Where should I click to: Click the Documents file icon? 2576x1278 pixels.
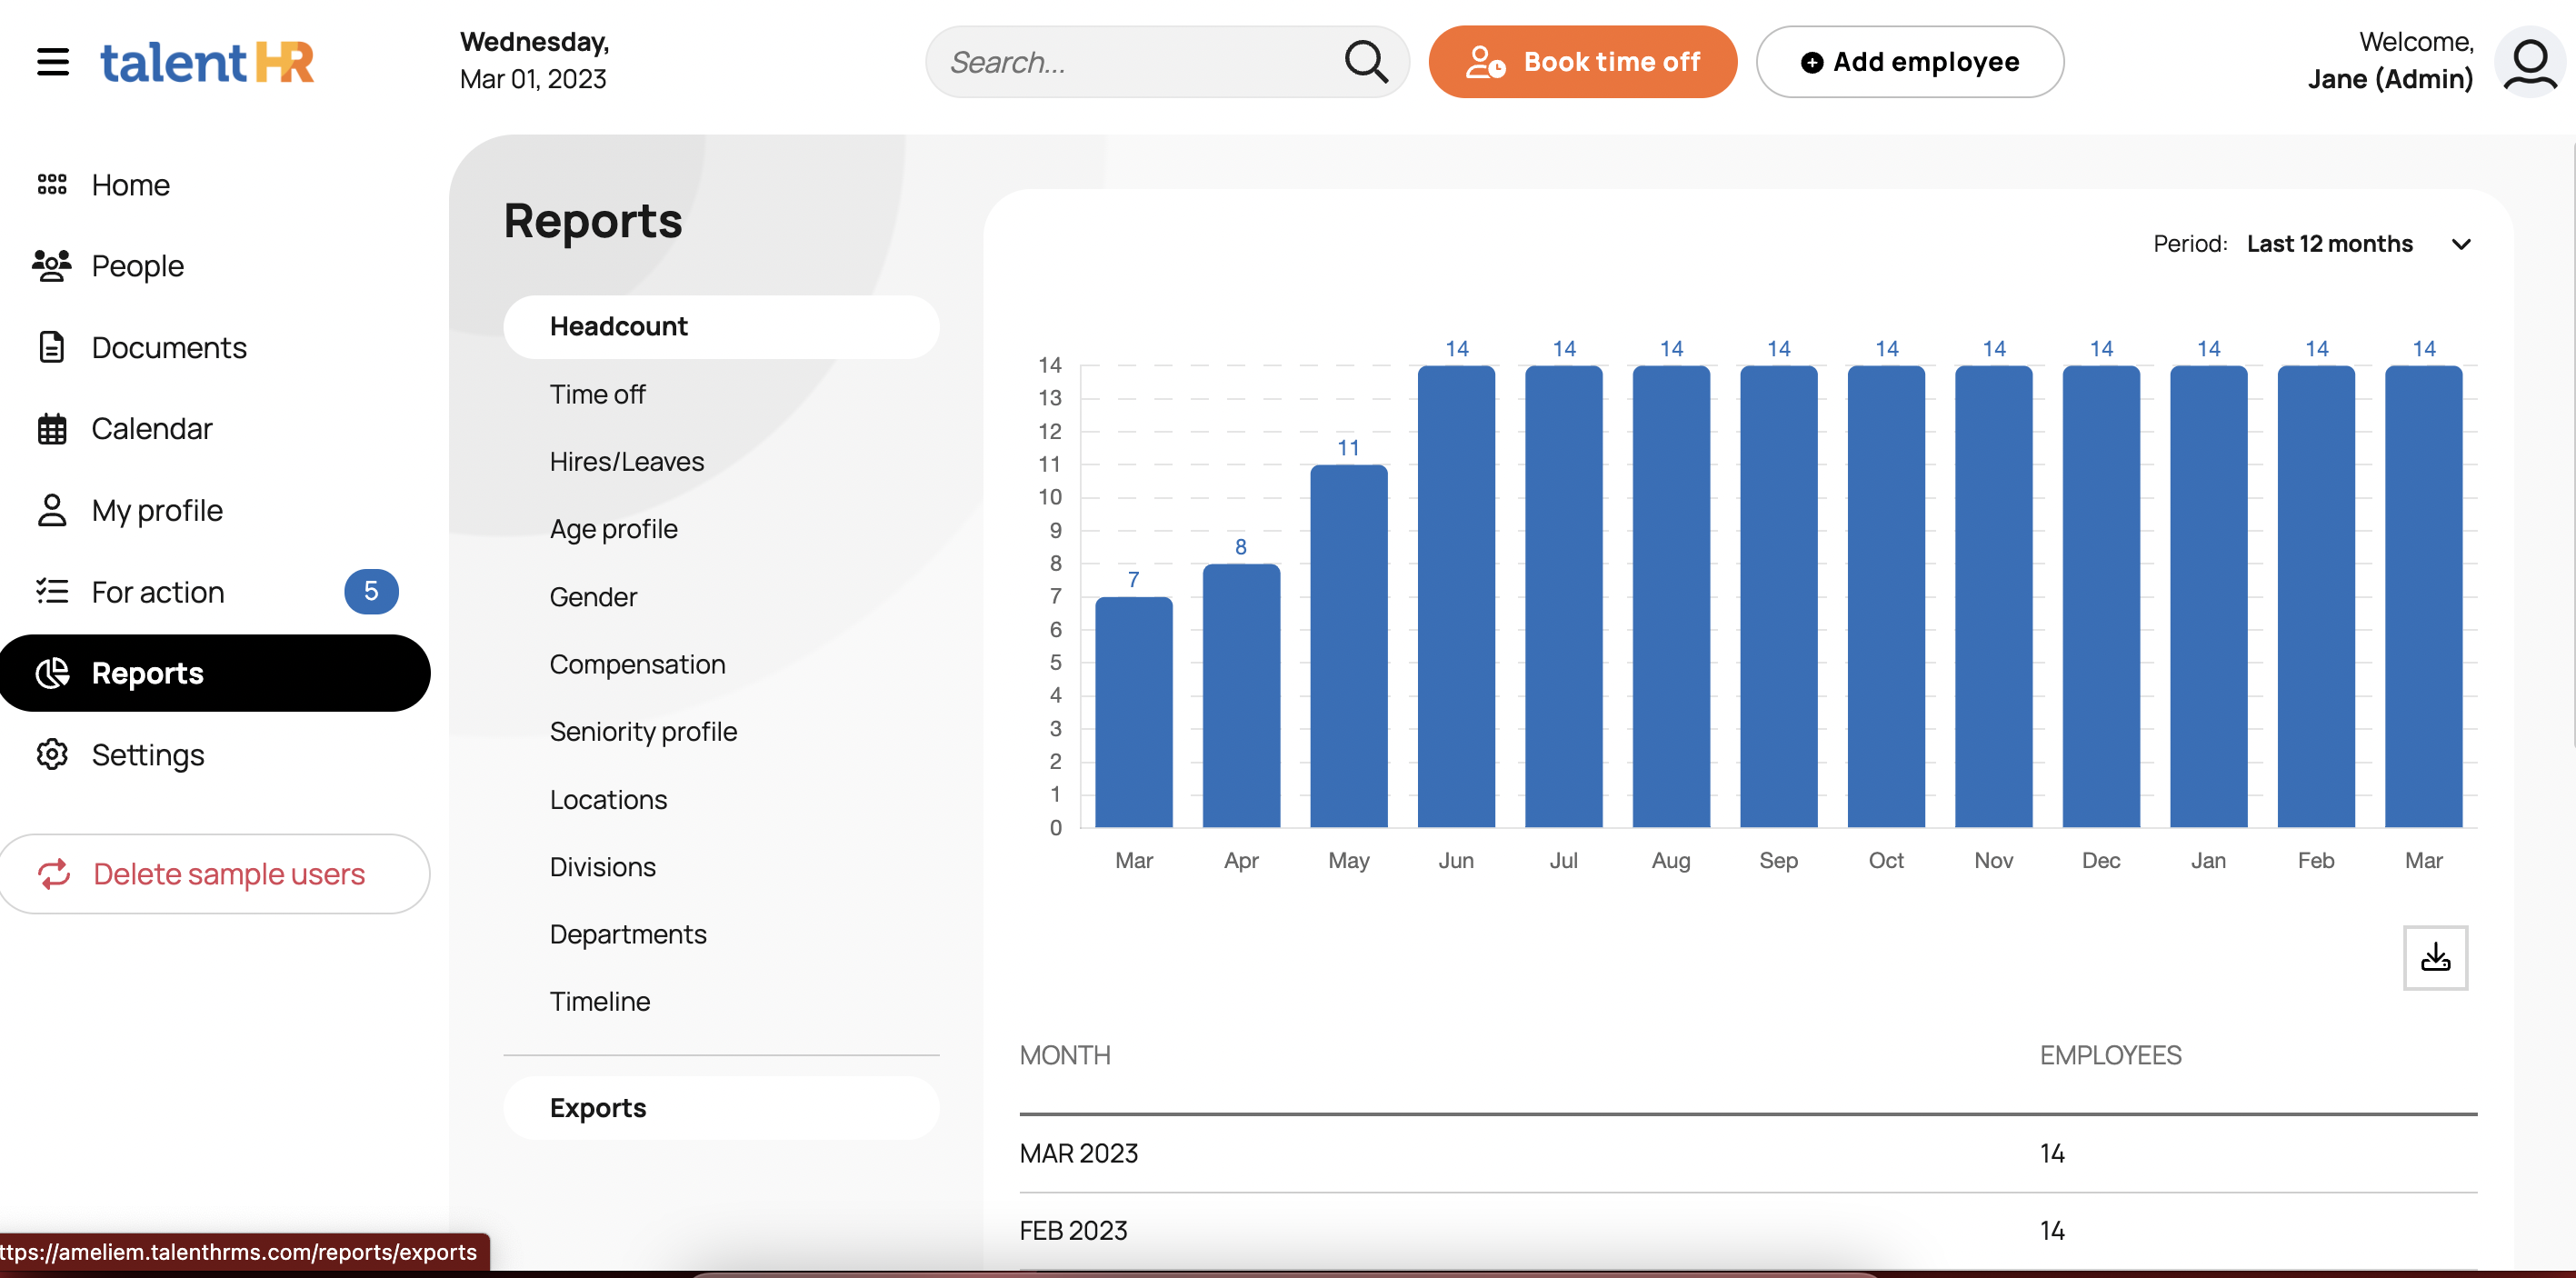[52, 347]
